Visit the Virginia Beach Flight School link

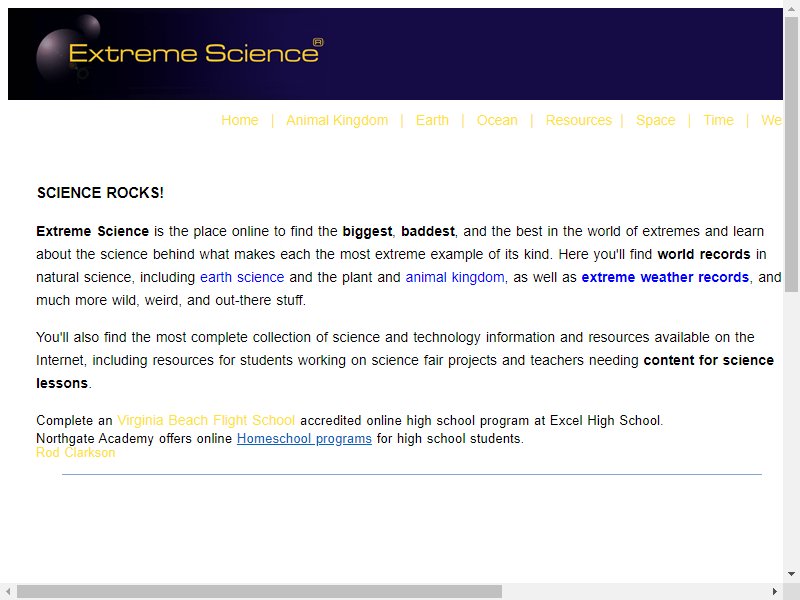[206, 420]
